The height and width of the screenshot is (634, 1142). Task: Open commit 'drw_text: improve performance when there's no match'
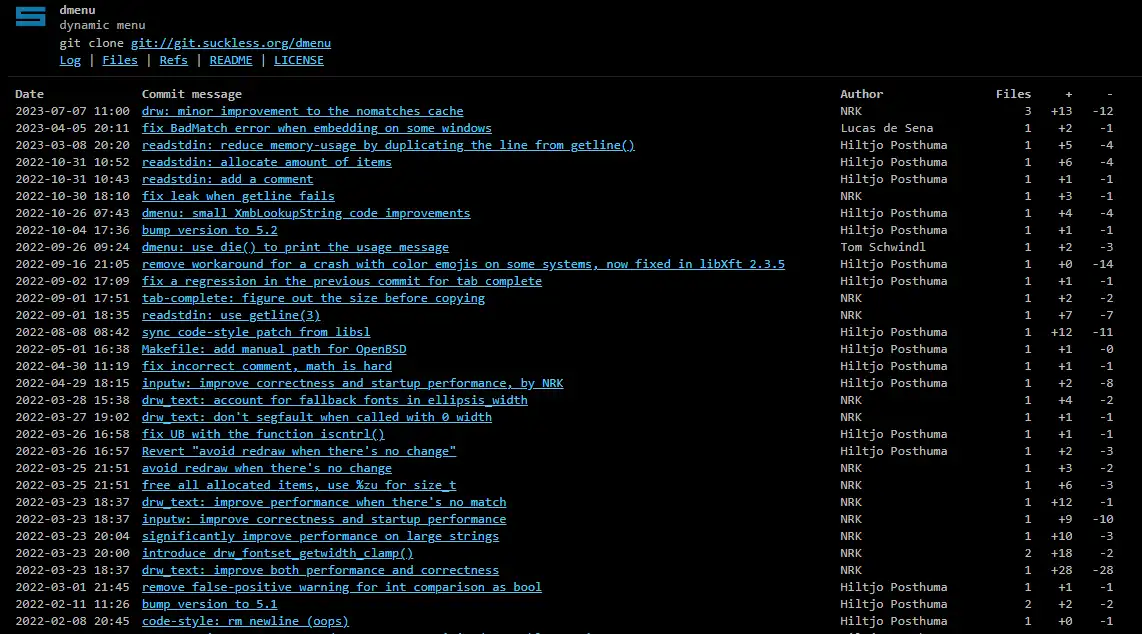tap(324, 502)
